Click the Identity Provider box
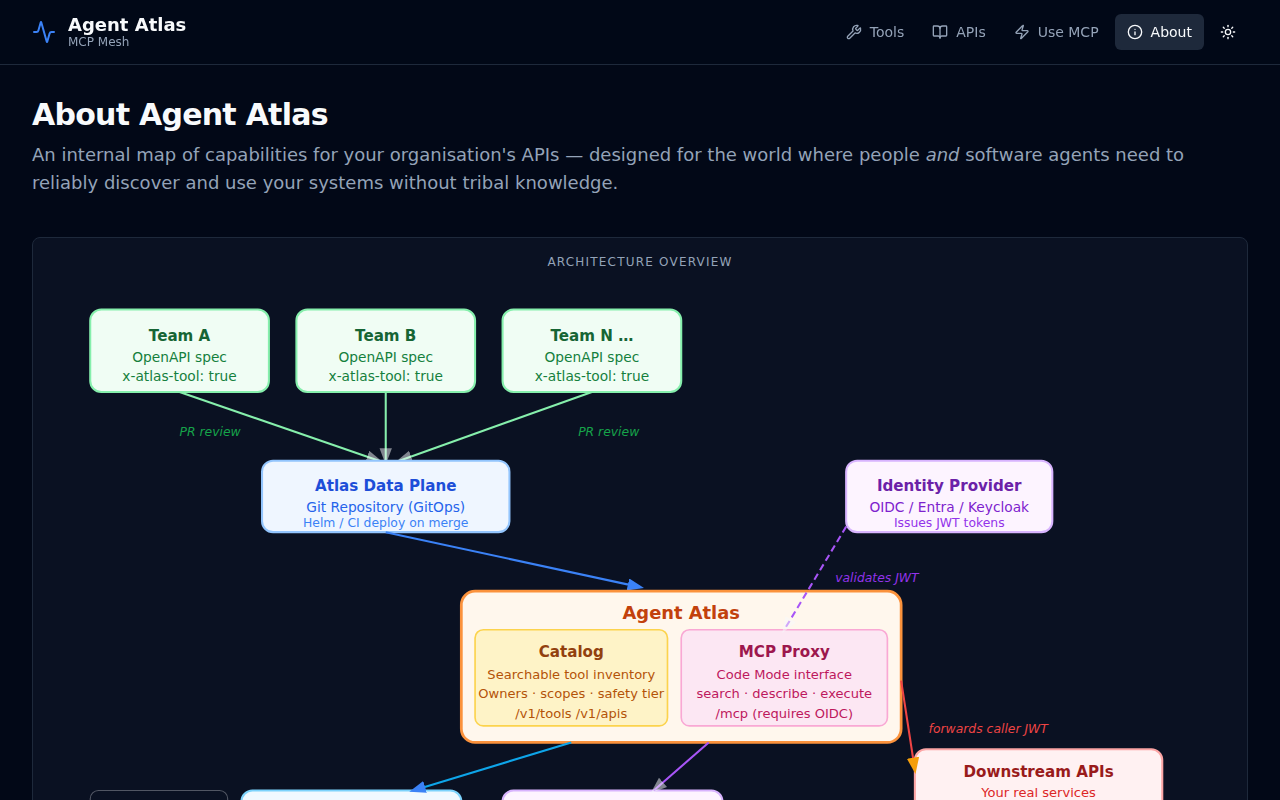This screenshot has width=1280, height=800. coord(948,496)
